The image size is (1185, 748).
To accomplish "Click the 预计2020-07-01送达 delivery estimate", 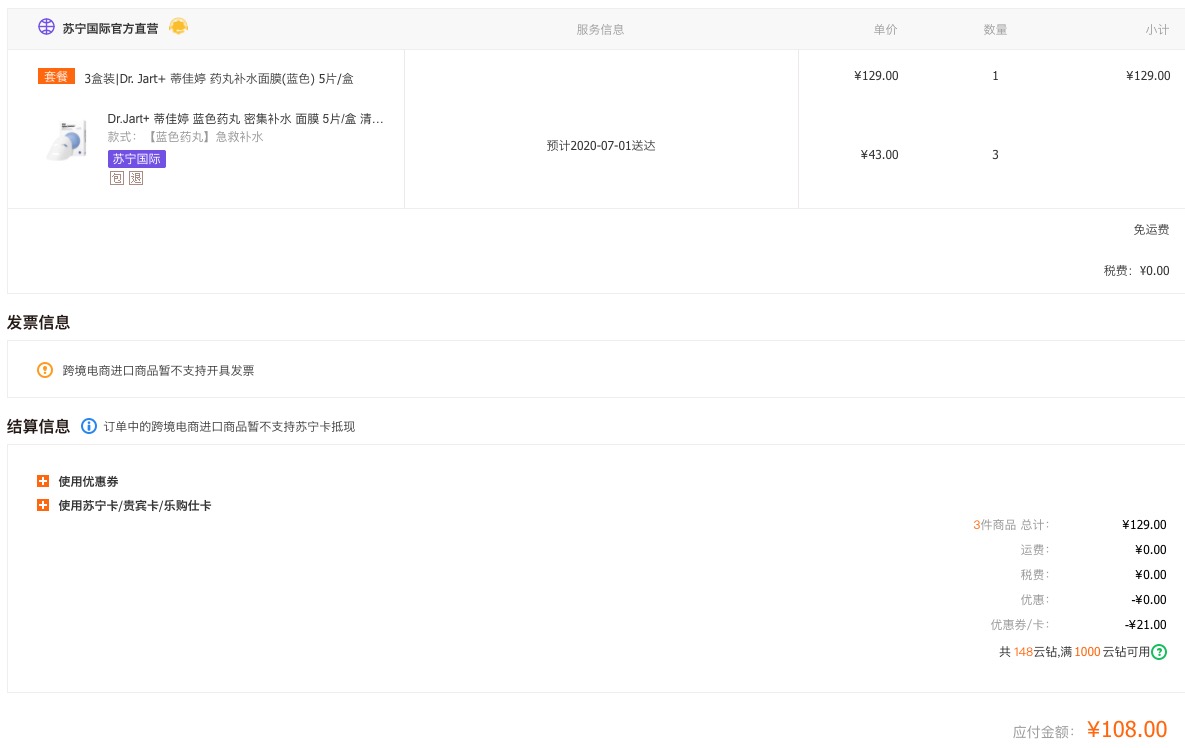I will point(601,146).
